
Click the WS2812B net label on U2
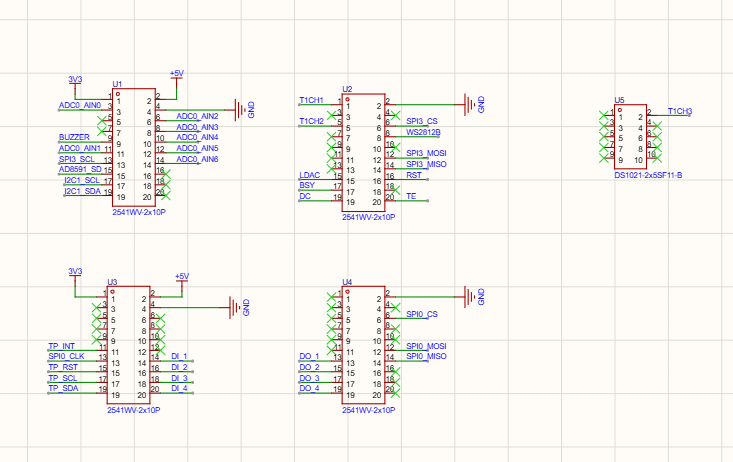tap(423, 132)
